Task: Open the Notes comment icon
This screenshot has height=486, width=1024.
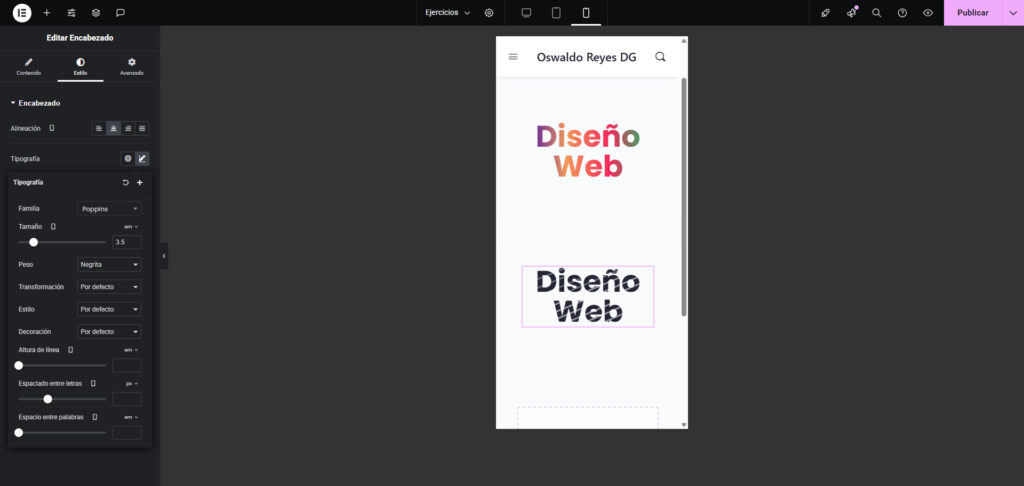Action: 120,13
